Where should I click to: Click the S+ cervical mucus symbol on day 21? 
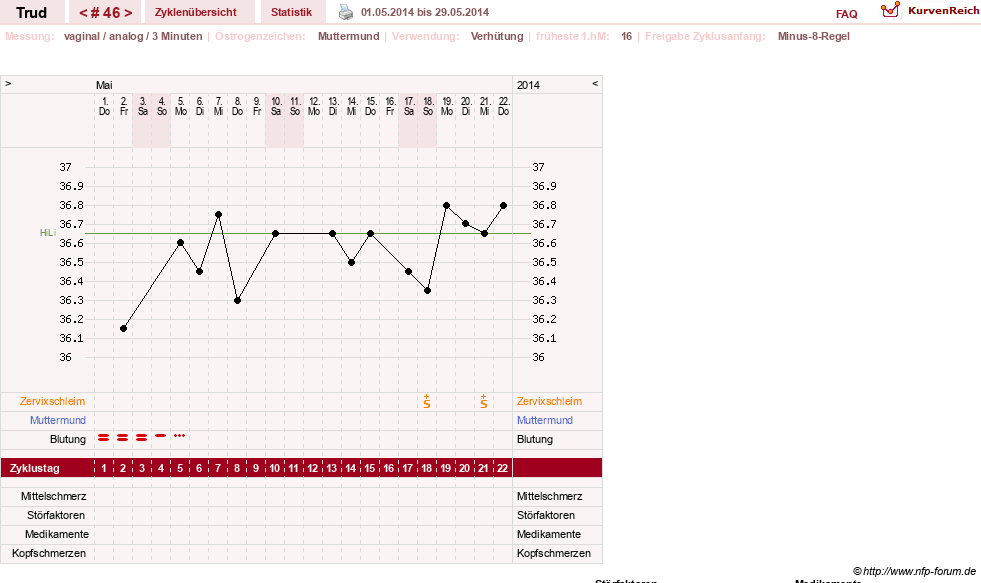484,402
